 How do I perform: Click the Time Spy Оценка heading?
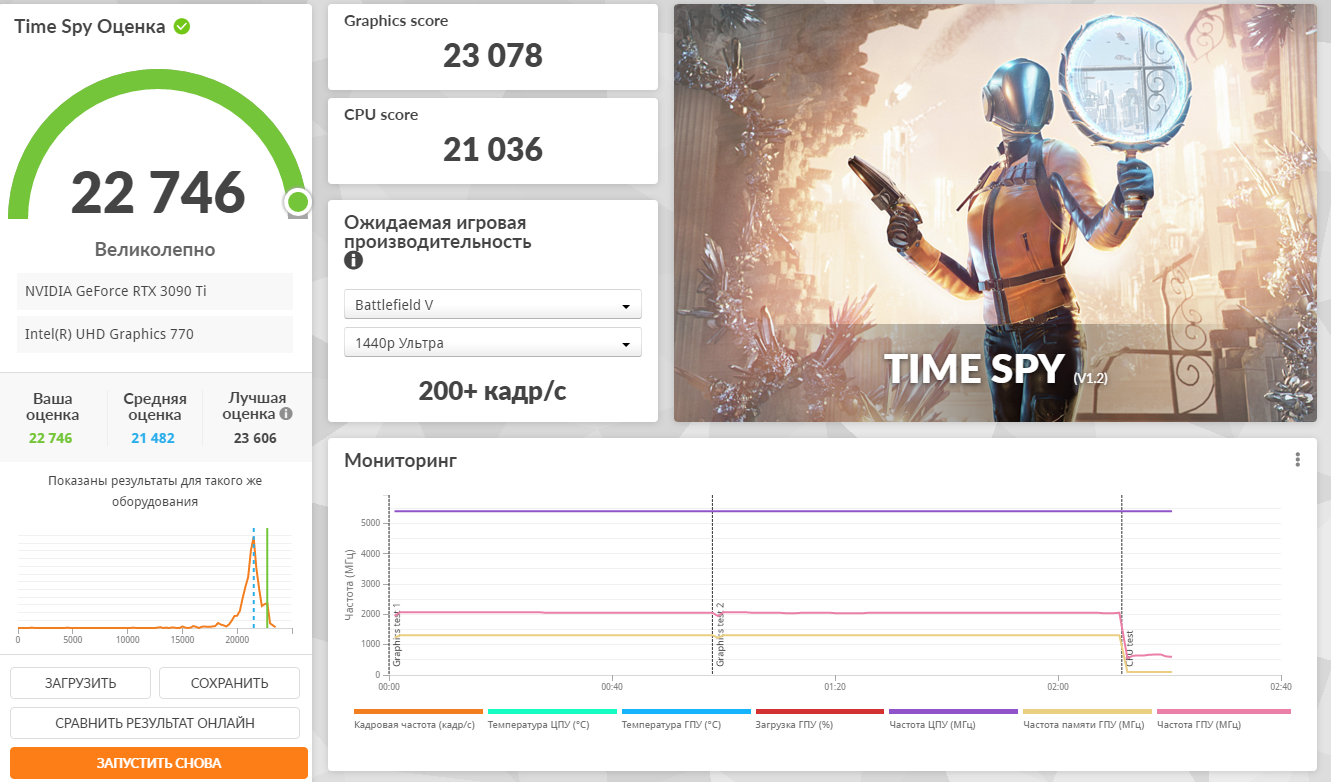pos(90,27)
